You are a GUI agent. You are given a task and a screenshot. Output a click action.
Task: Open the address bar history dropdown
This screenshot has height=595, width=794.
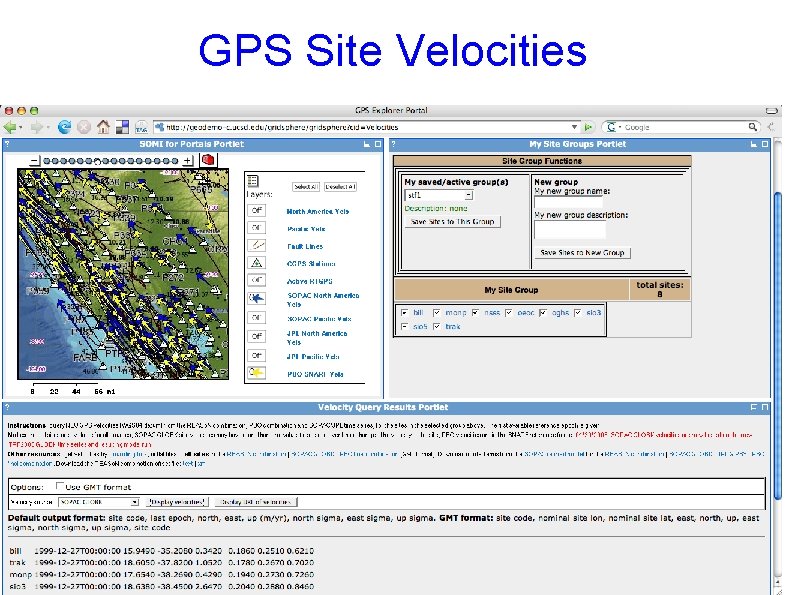click(574, 127)
